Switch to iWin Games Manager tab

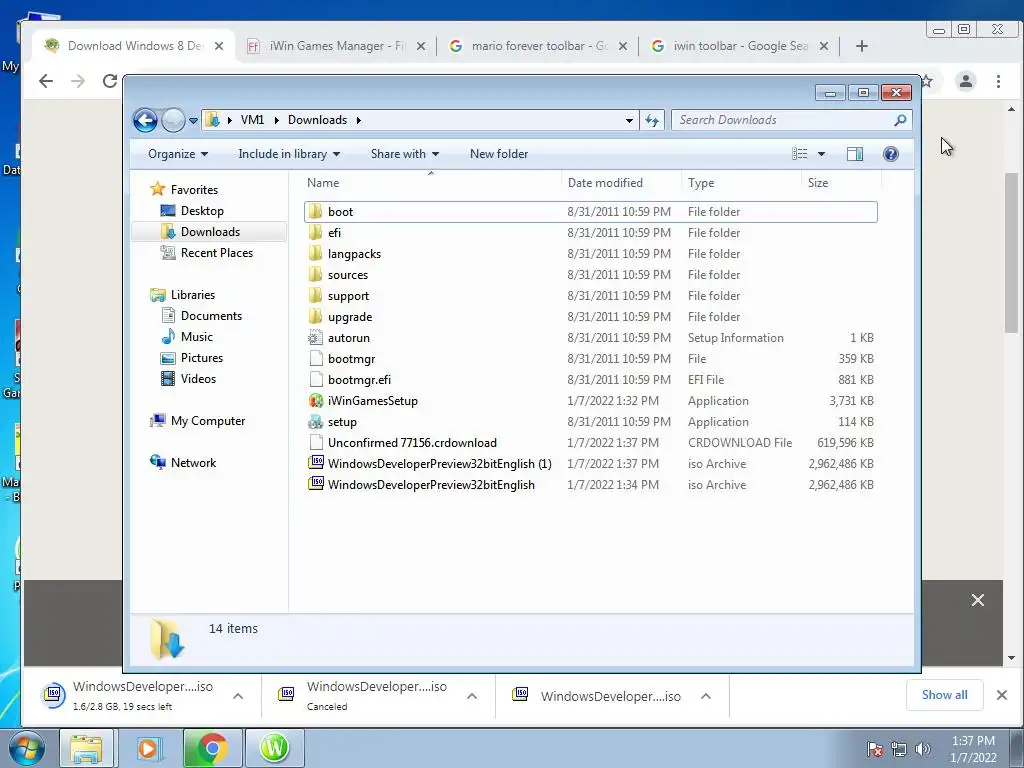(x=336, y=46)
